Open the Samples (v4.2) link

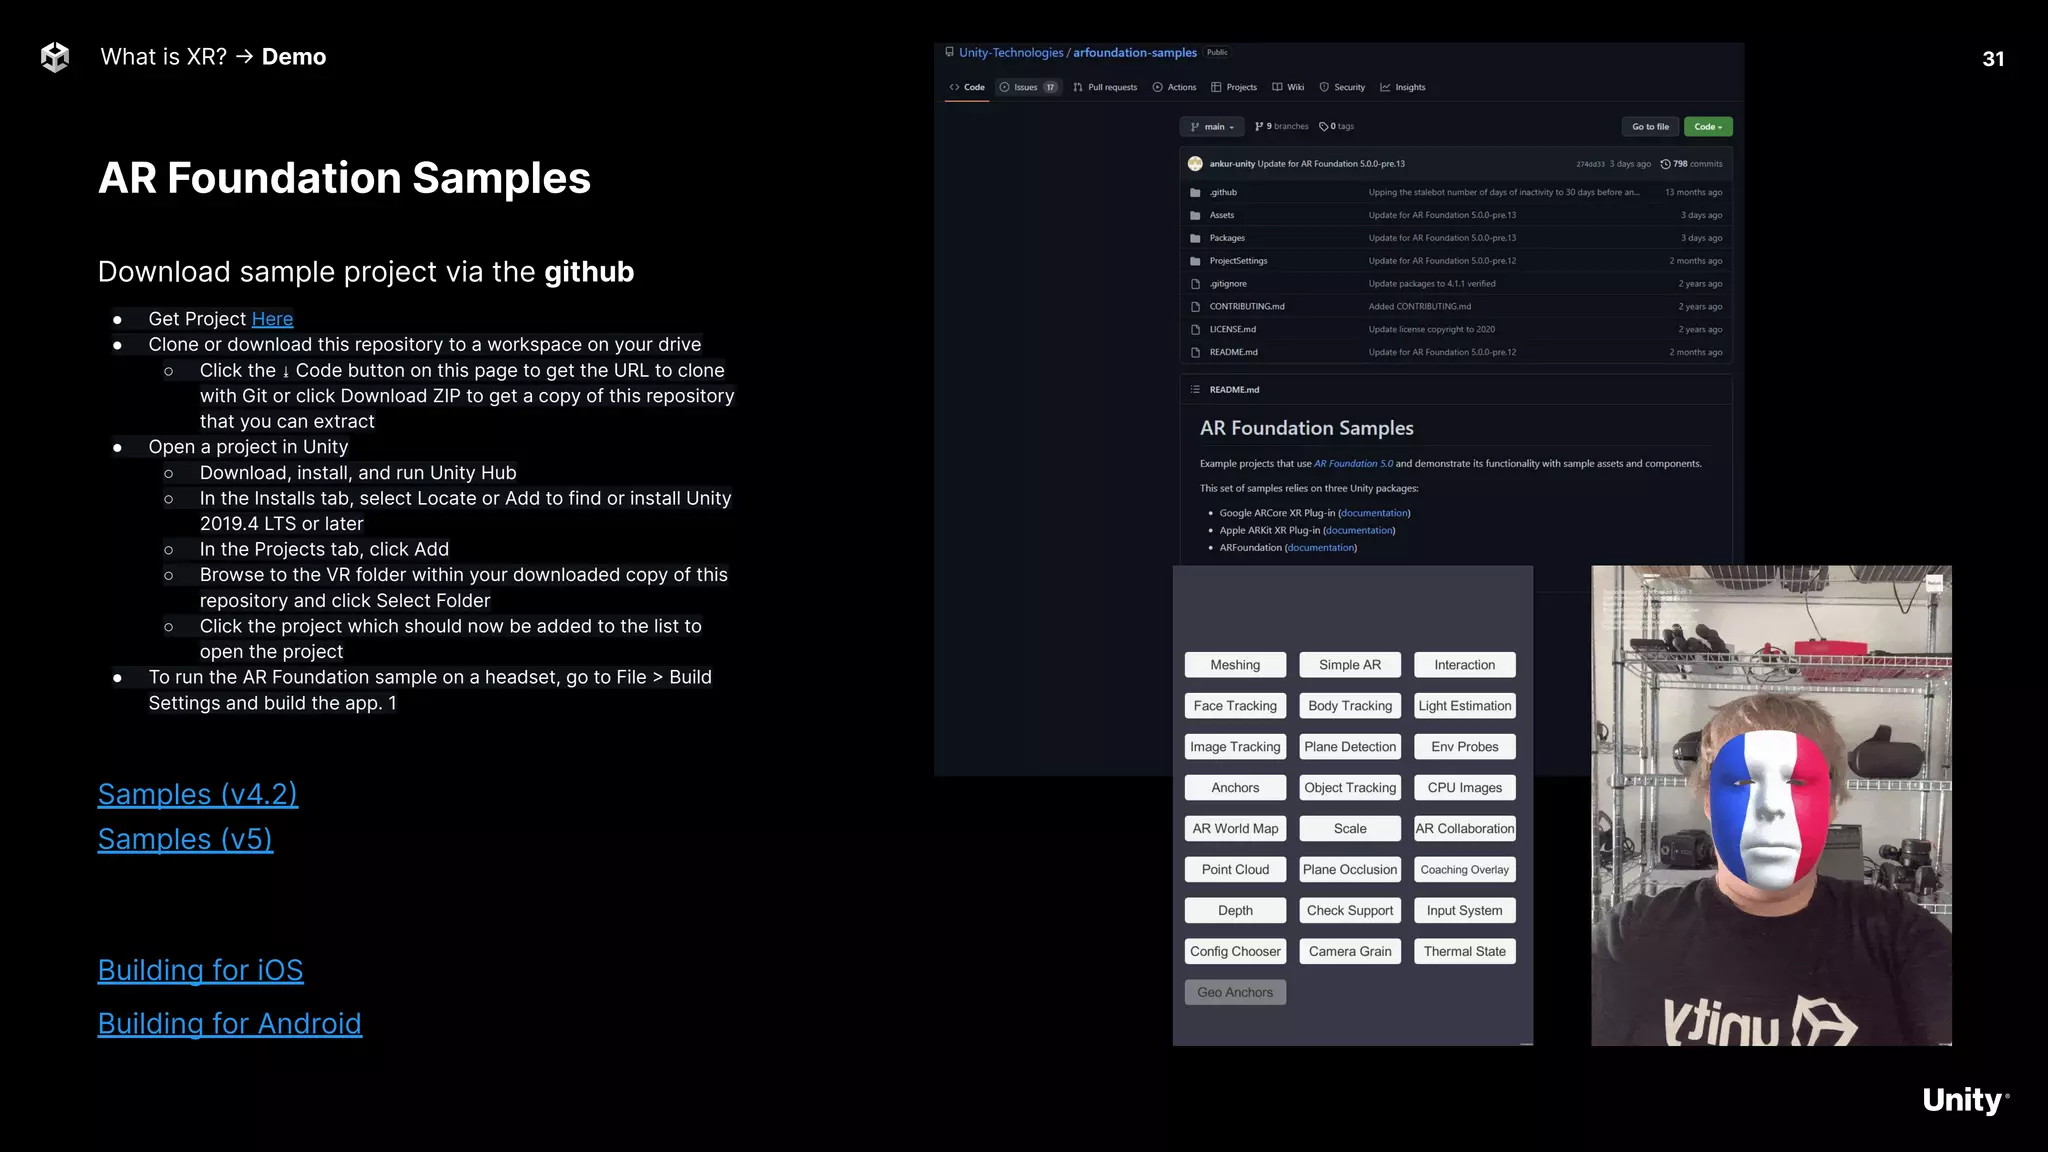point(197,794)
